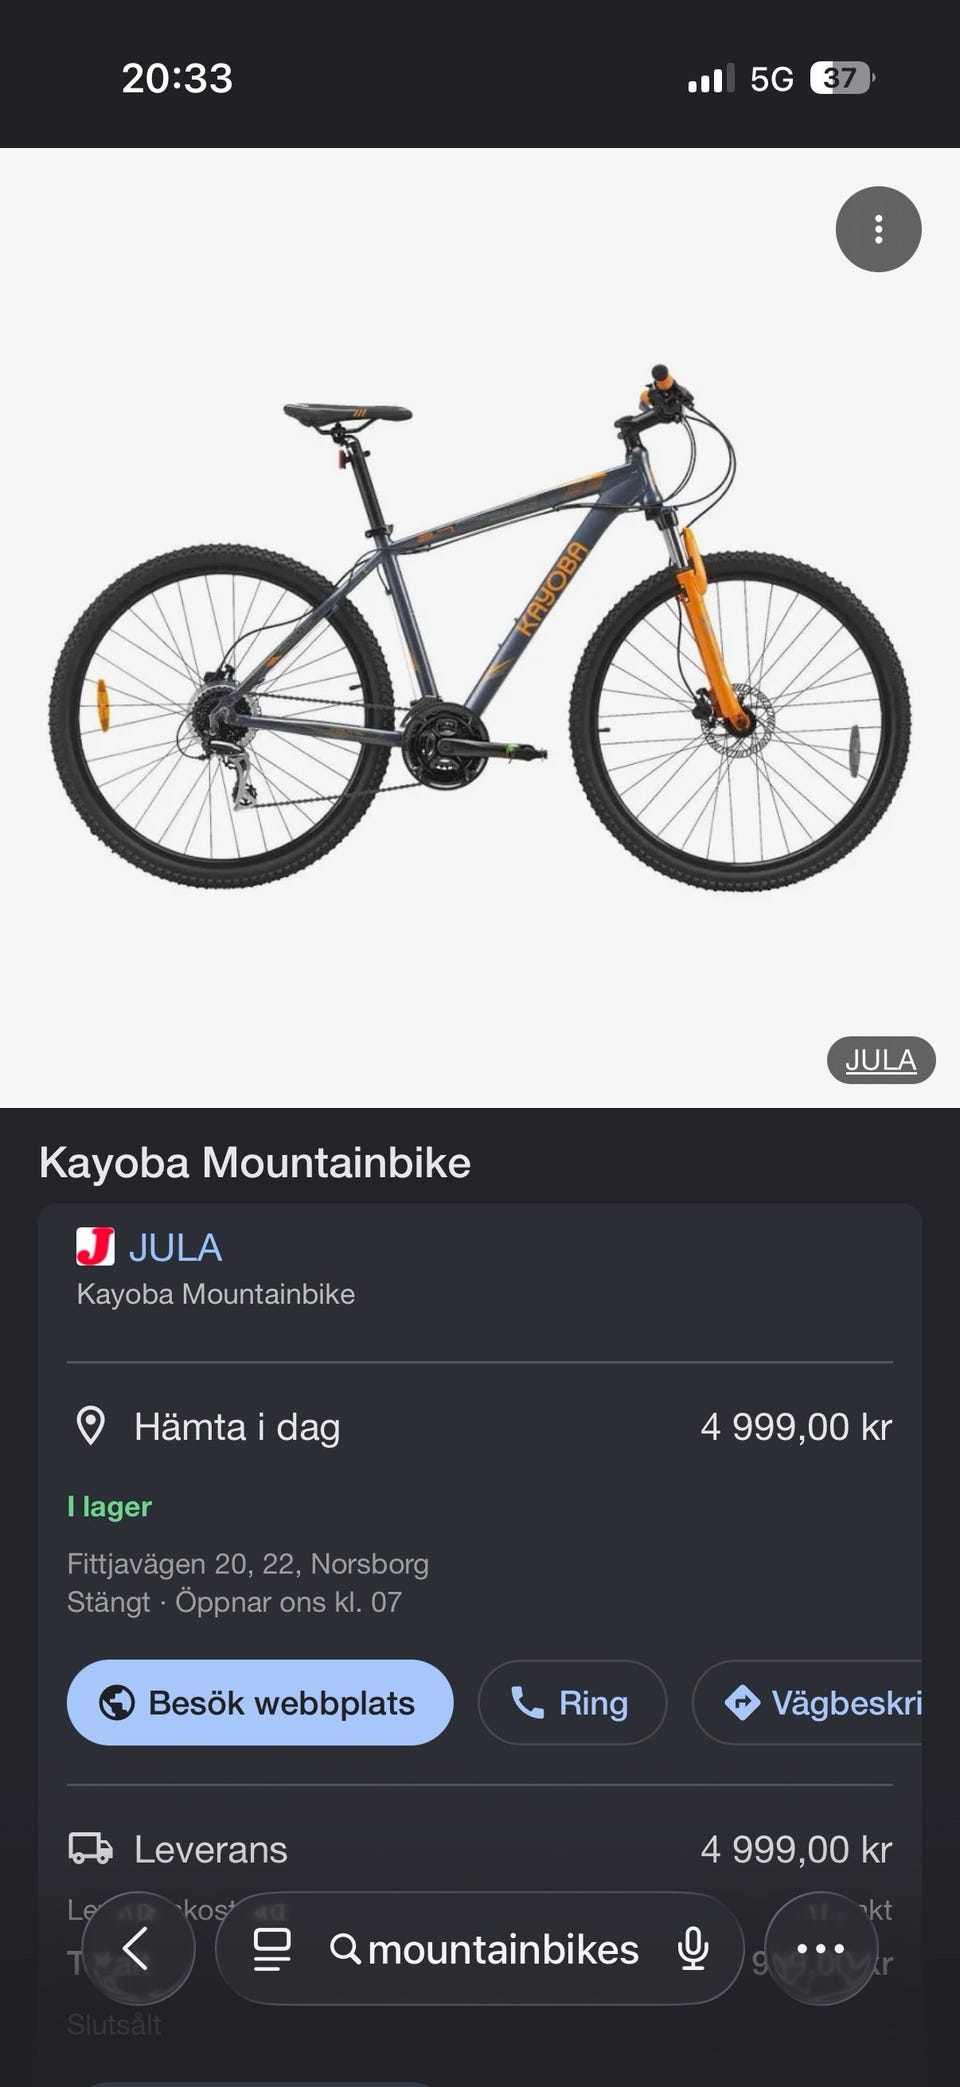960x2087 pixels.
Task: Open the three-dot options menu over the image
Action: [x=878, y=229]
